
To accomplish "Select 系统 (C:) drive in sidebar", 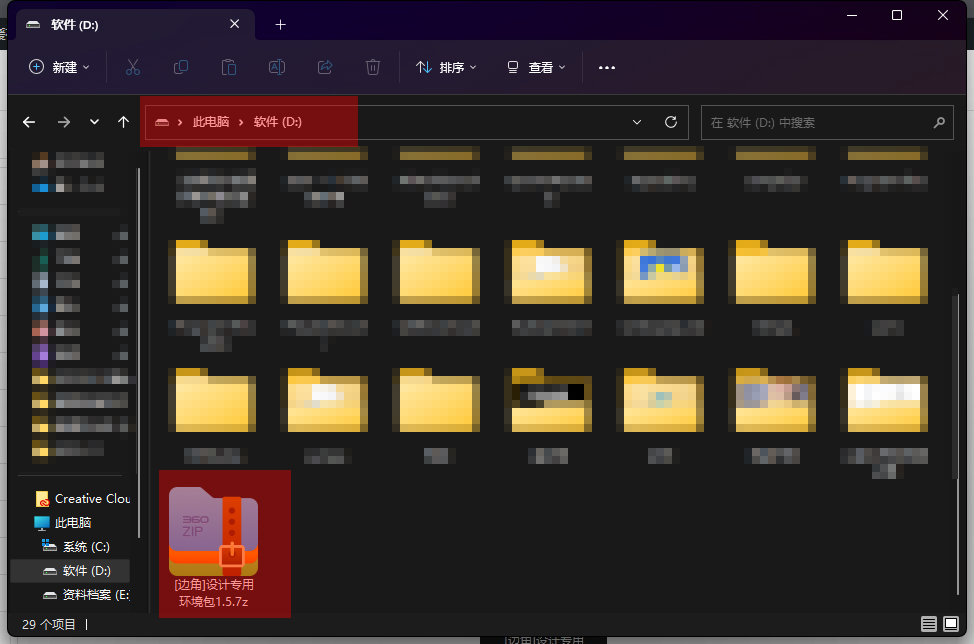I will click(x=75, y=546).
